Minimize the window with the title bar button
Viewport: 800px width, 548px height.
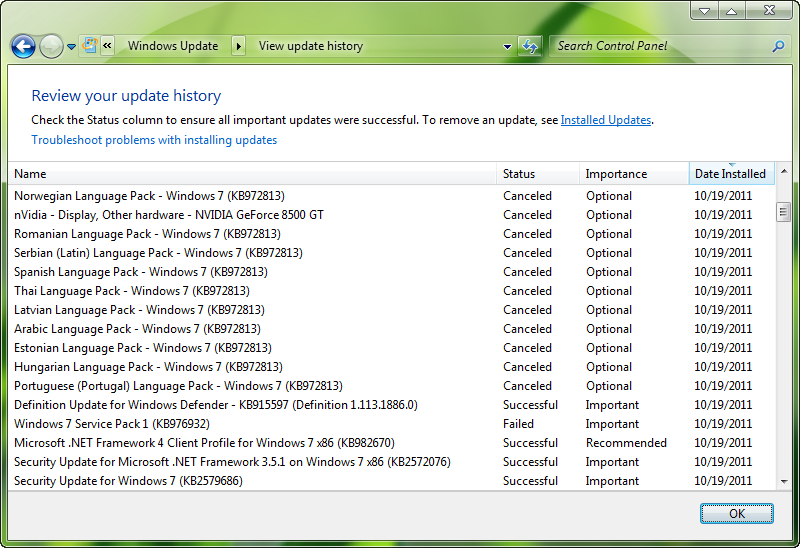(705, 11)
